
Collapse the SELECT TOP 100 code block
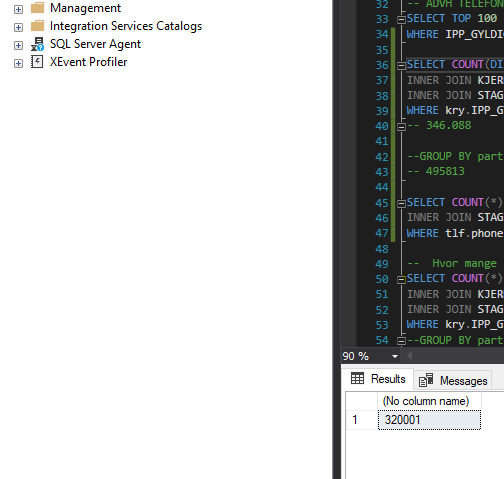[x=401, y=20]
